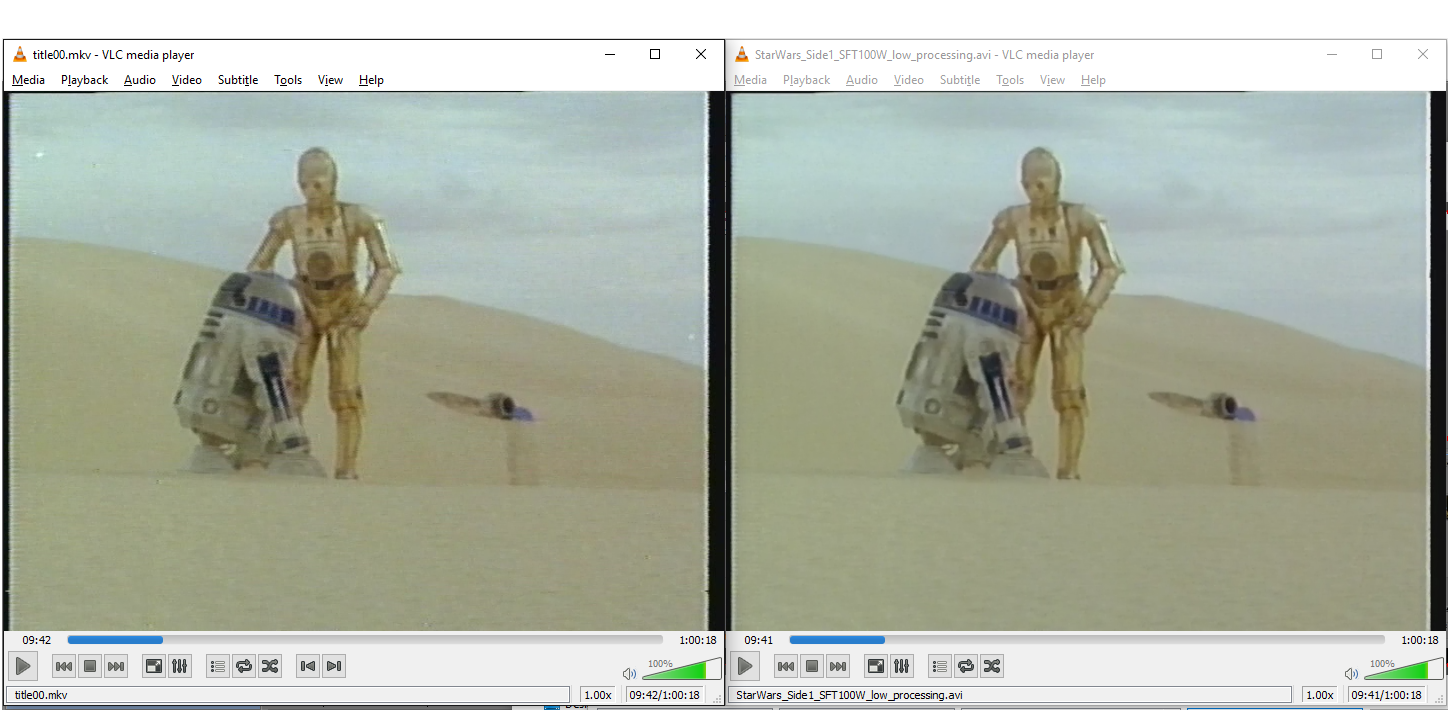Go to previous media in title00.mkv window
The width and height of the screenshot is (1448, 710).
tap(64, 666)
